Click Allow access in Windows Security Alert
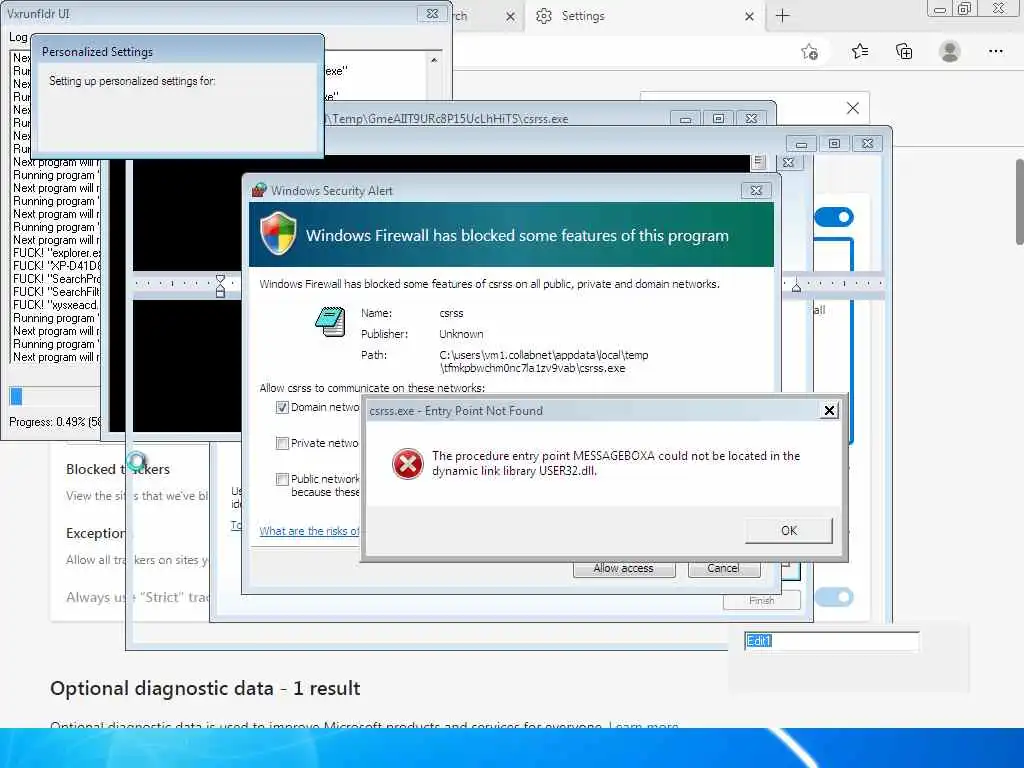Viewport: 1024px width, 768px height. pyautogui.click(x=624, y=569)
